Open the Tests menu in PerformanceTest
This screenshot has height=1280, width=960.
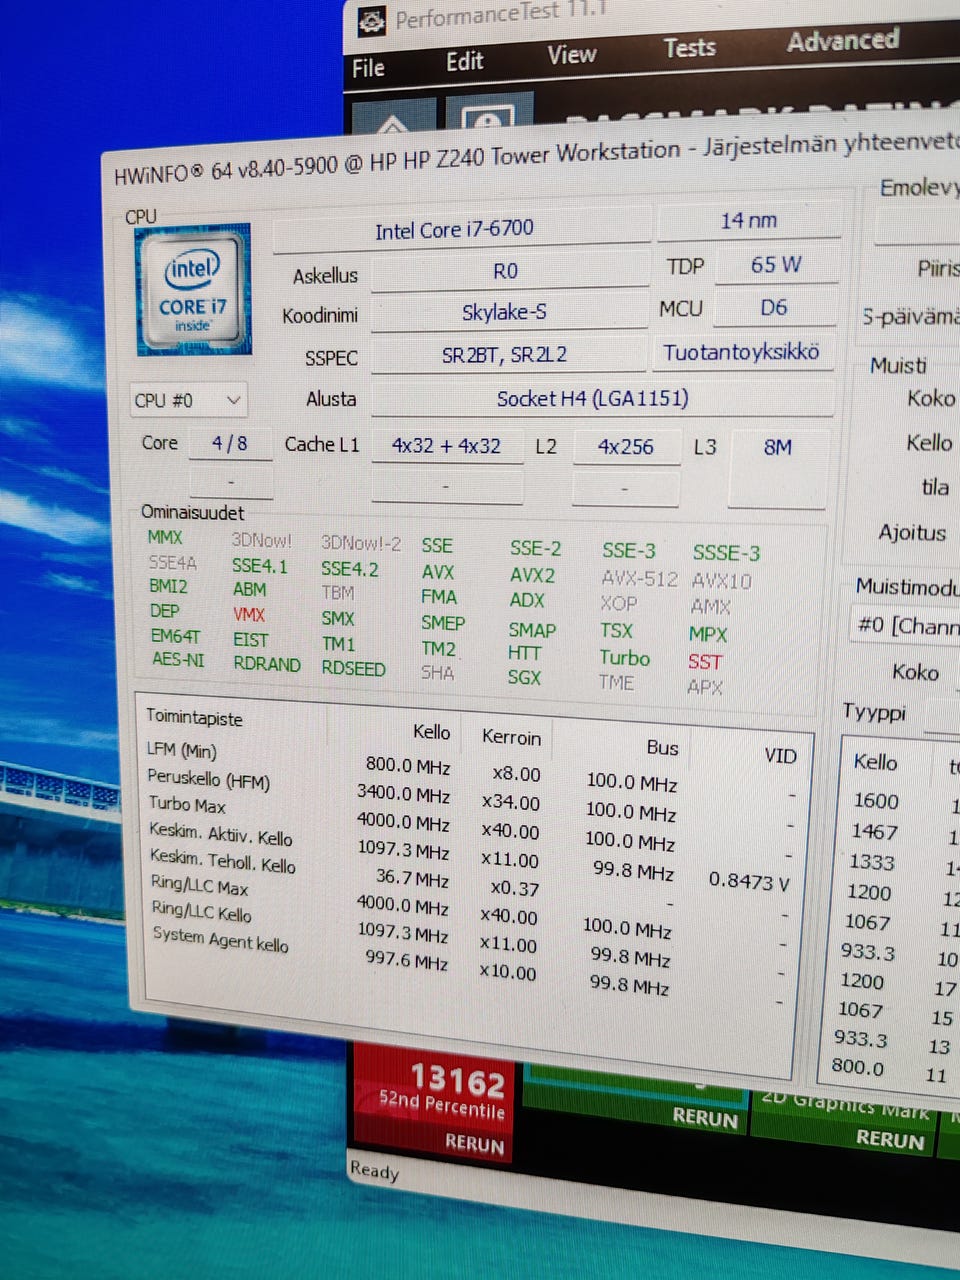[689, 48]
